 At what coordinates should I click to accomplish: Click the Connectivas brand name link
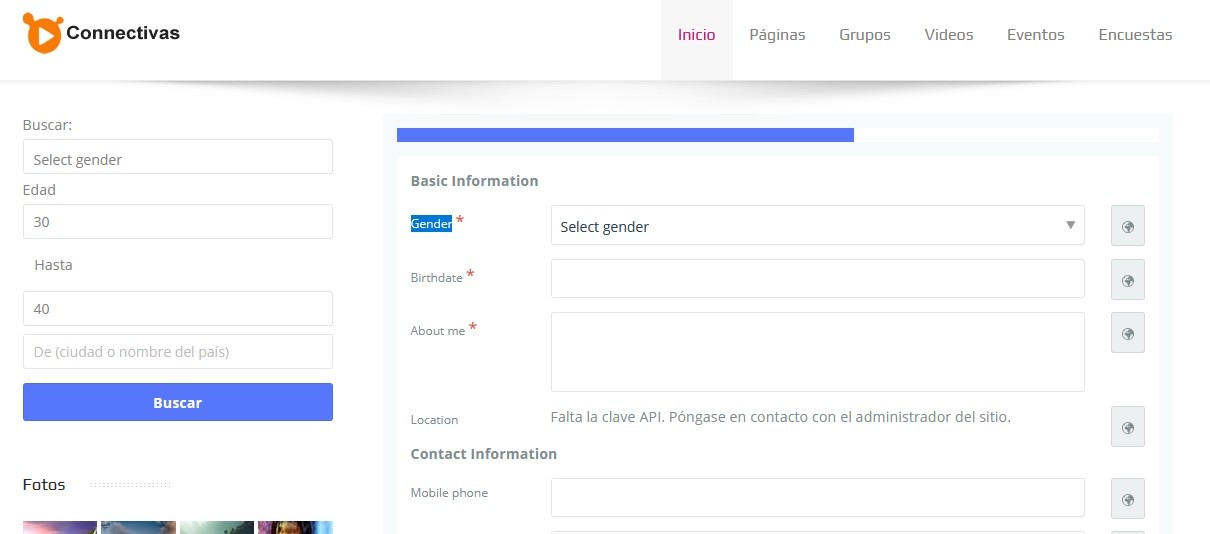click(123, 33)
